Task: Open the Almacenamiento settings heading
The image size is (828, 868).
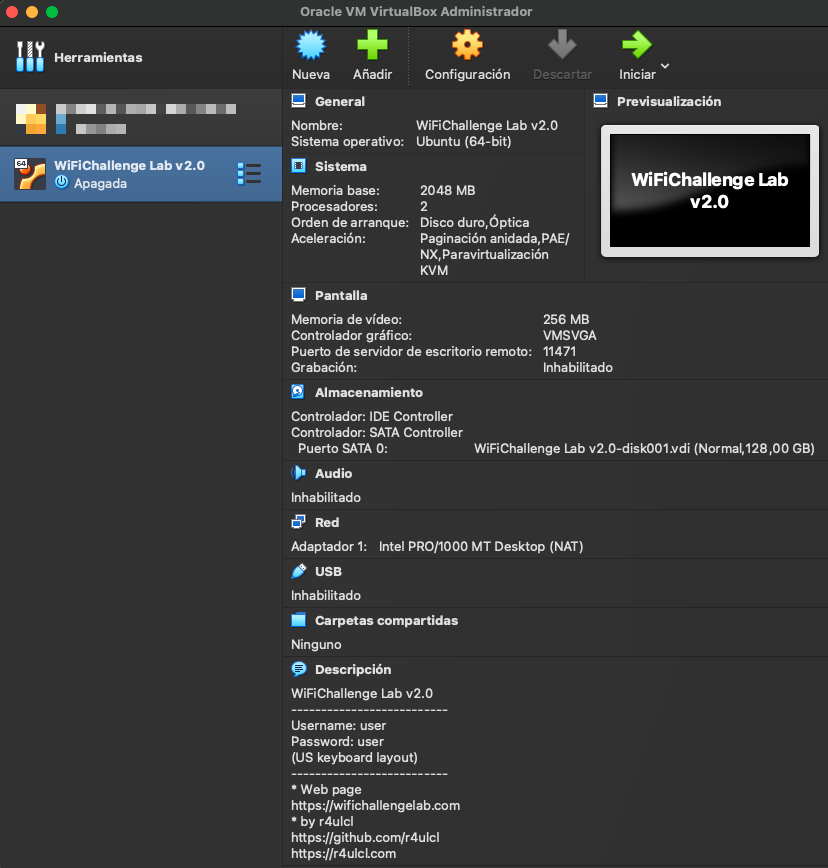Action: pyautogui.click(x=369, y=392)
